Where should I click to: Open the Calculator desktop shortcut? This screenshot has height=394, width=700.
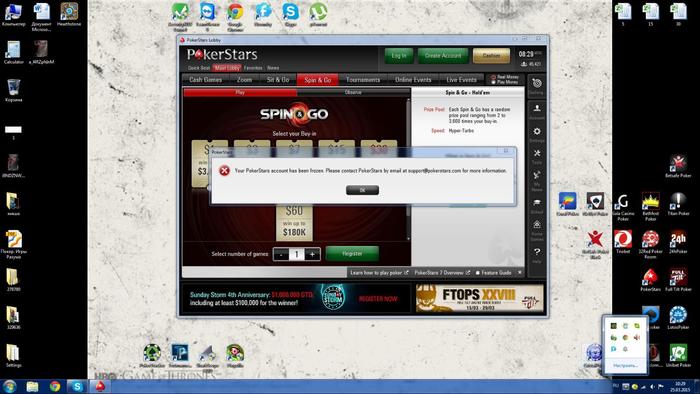click(x=13, y=52)
